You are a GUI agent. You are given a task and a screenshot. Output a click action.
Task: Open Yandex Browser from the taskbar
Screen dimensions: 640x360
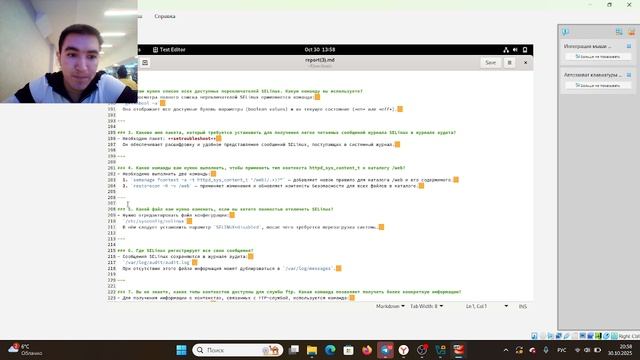(404, 350)
